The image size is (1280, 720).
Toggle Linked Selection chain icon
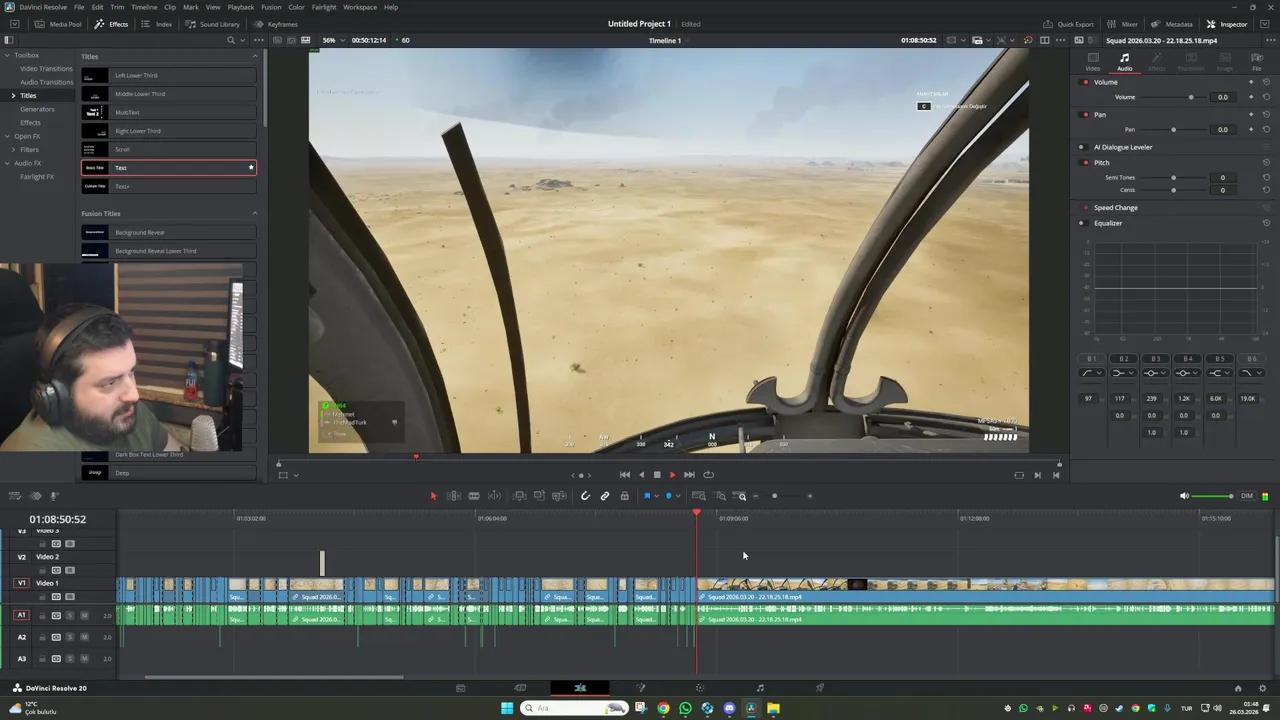[605, 496]
